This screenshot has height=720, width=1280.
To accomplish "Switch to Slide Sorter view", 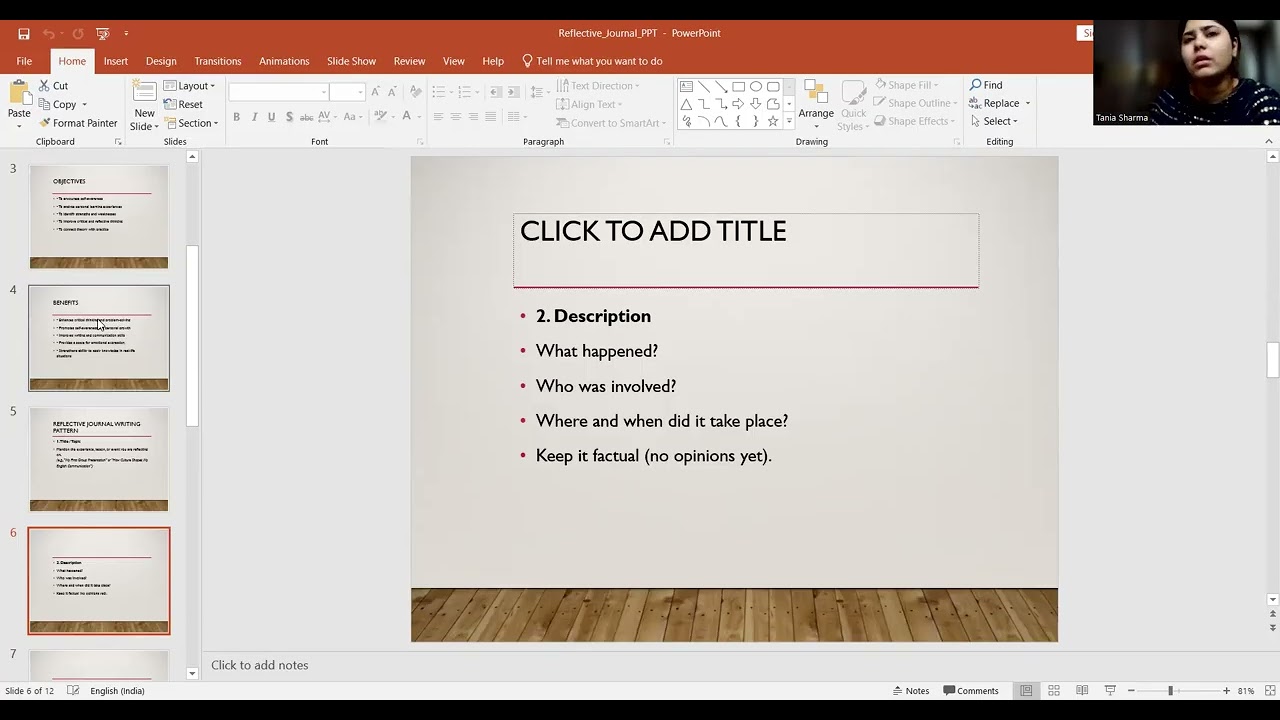I will tap(1054, 691).
